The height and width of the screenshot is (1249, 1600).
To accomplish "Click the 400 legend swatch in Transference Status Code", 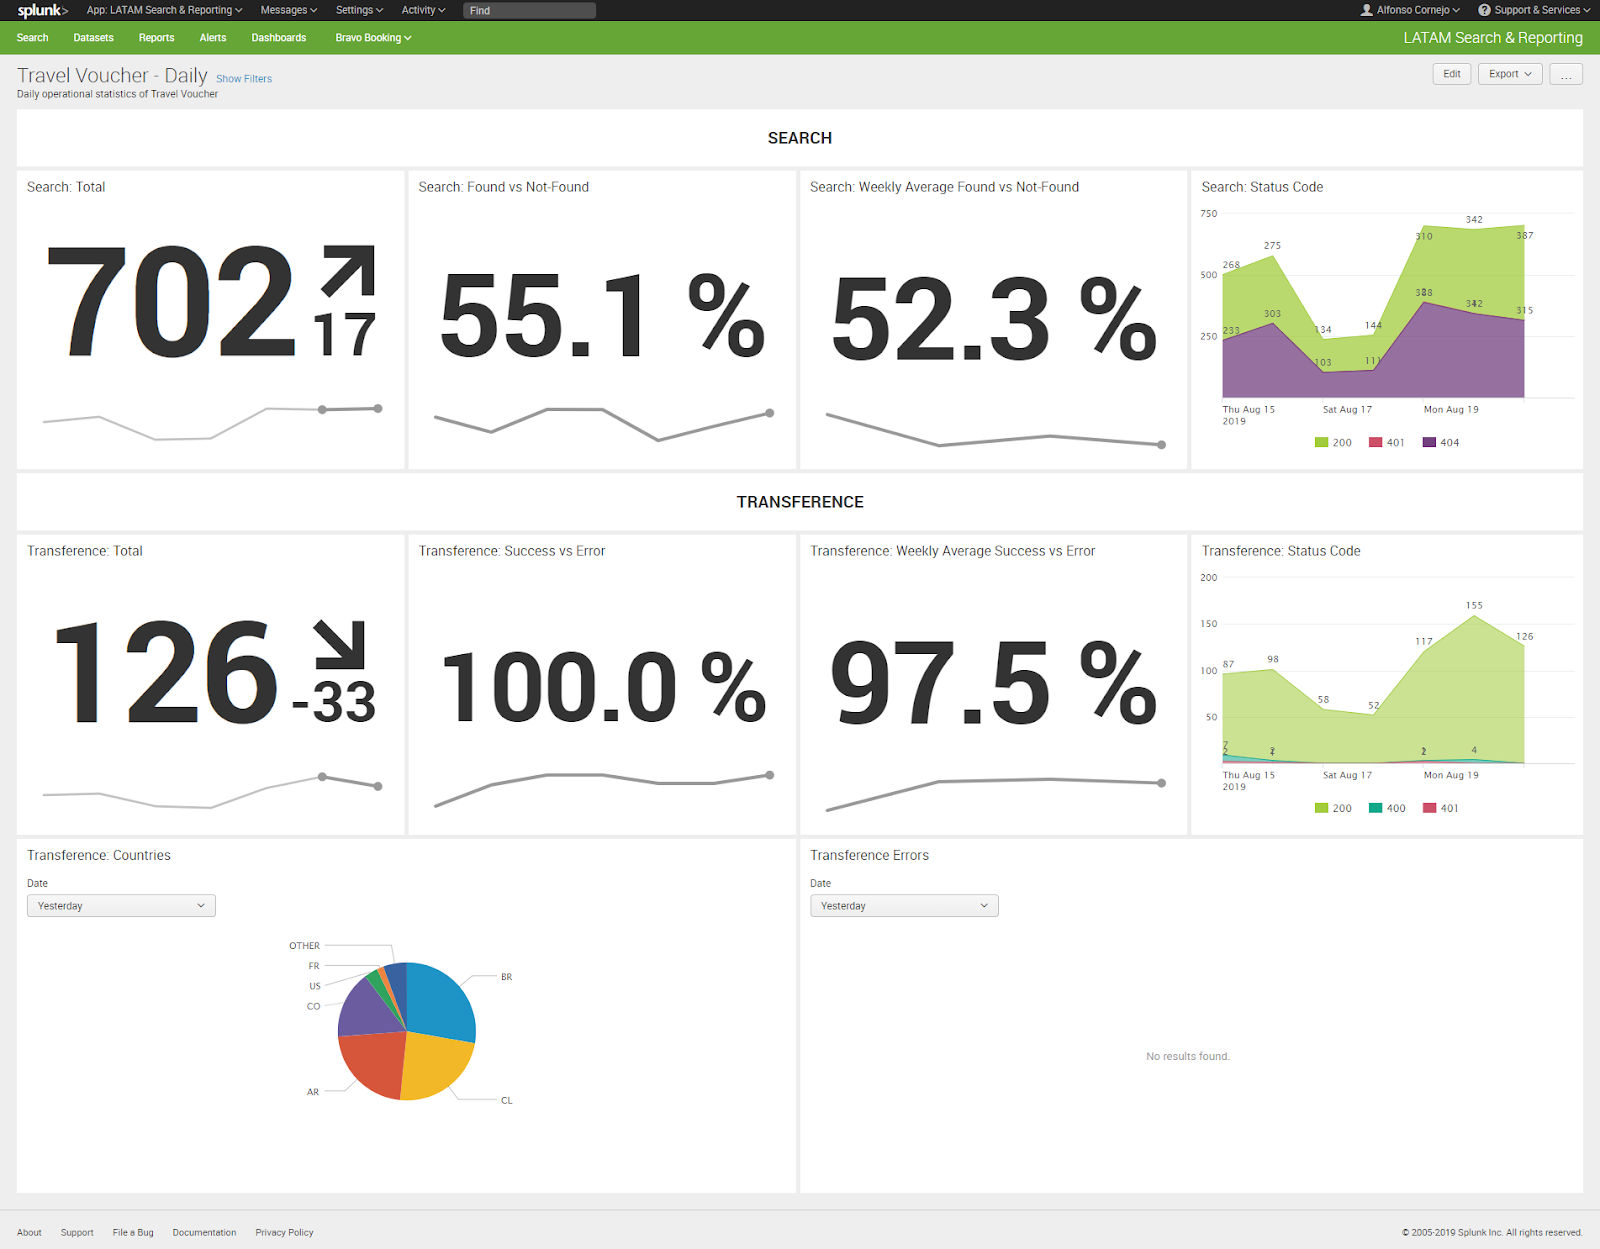I will pyautogui.click(x=1375, y=808).
